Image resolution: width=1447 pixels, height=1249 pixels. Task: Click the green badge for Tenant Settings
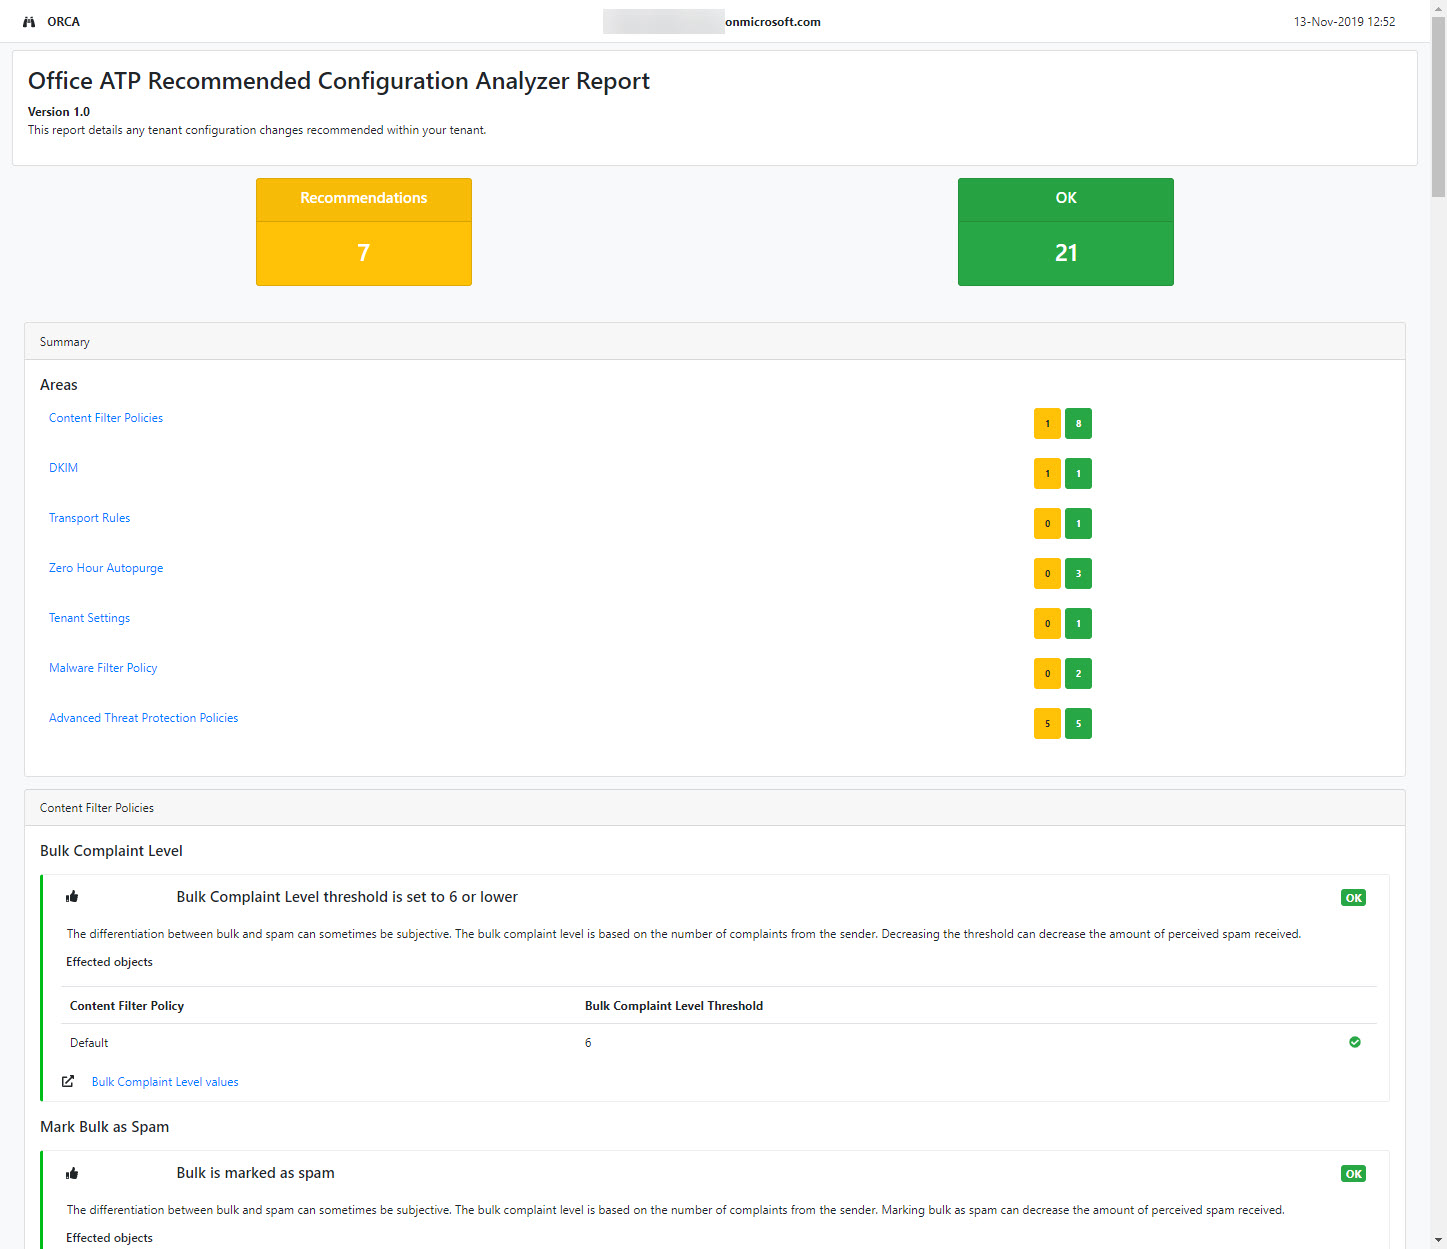[1078, 623]
